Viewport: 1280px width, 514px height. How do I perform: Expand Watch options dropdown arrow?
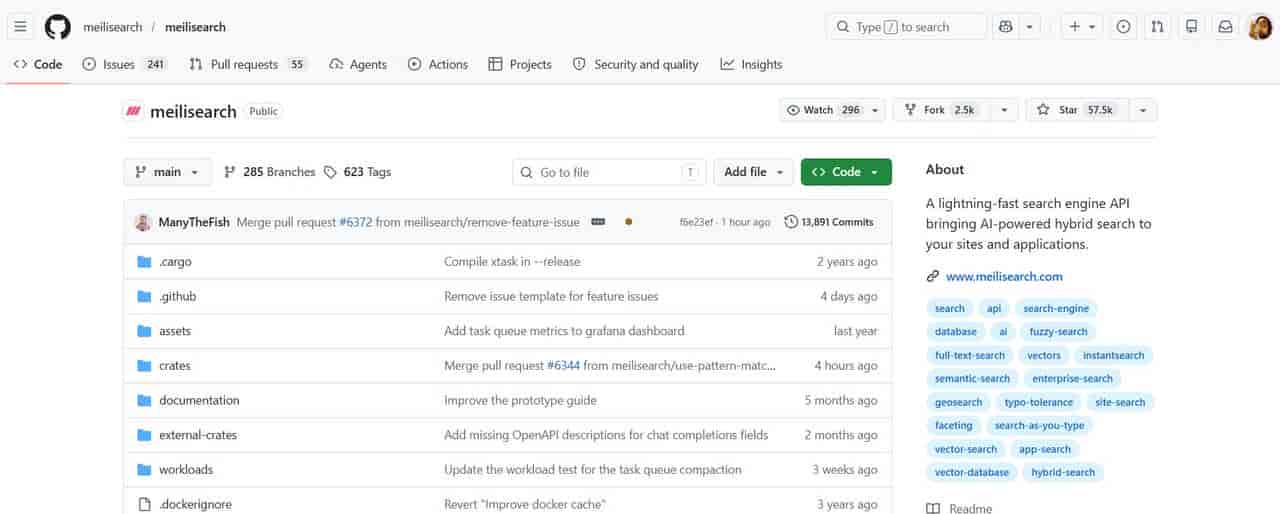[876, 110]
